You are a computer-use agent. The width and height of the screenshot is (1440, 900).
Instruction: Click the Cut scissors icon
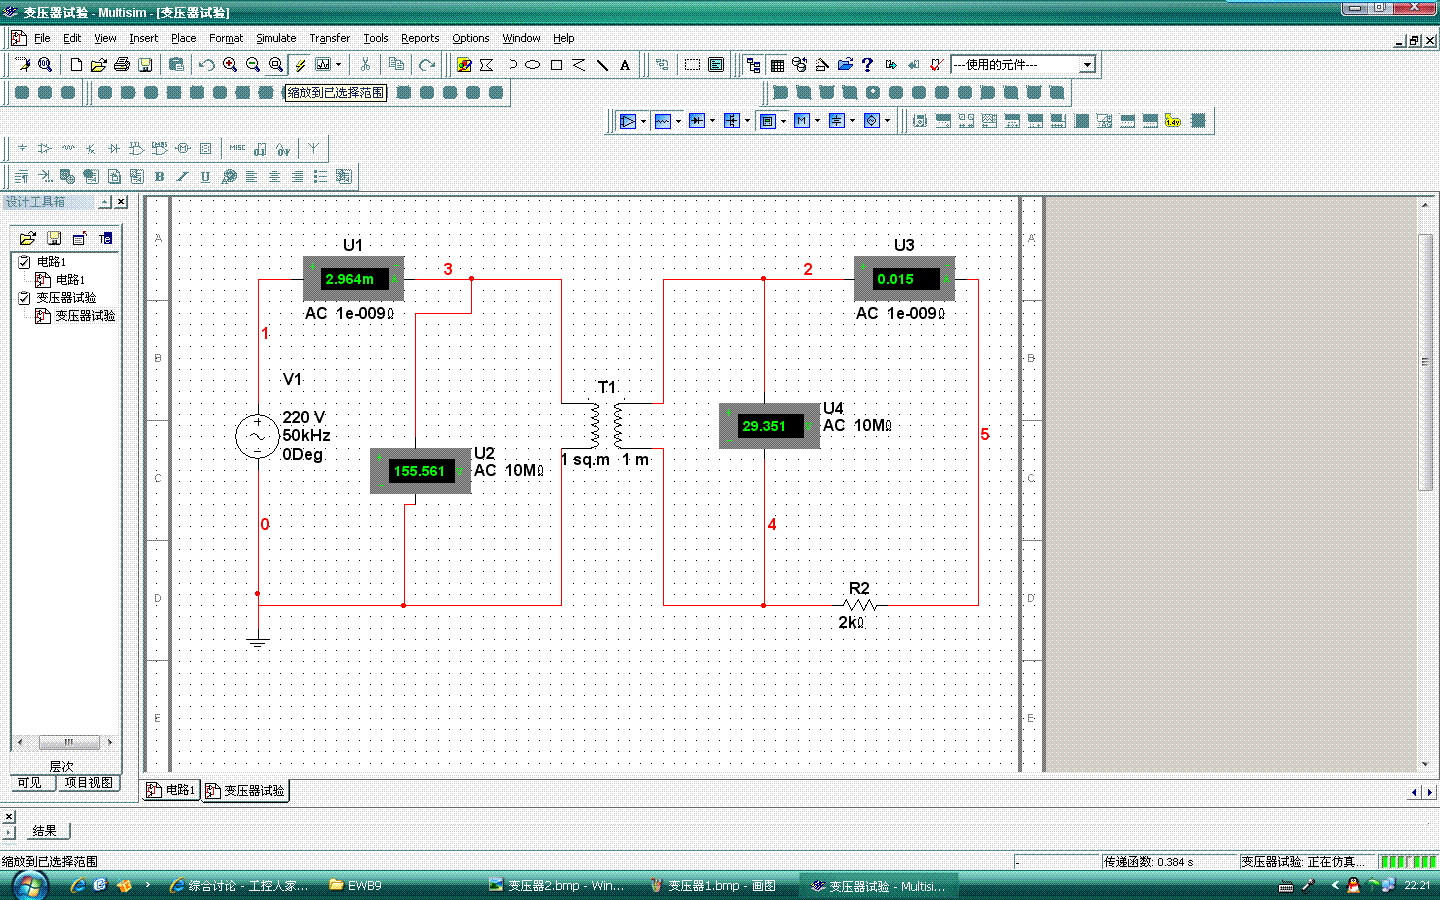(366, 65)
